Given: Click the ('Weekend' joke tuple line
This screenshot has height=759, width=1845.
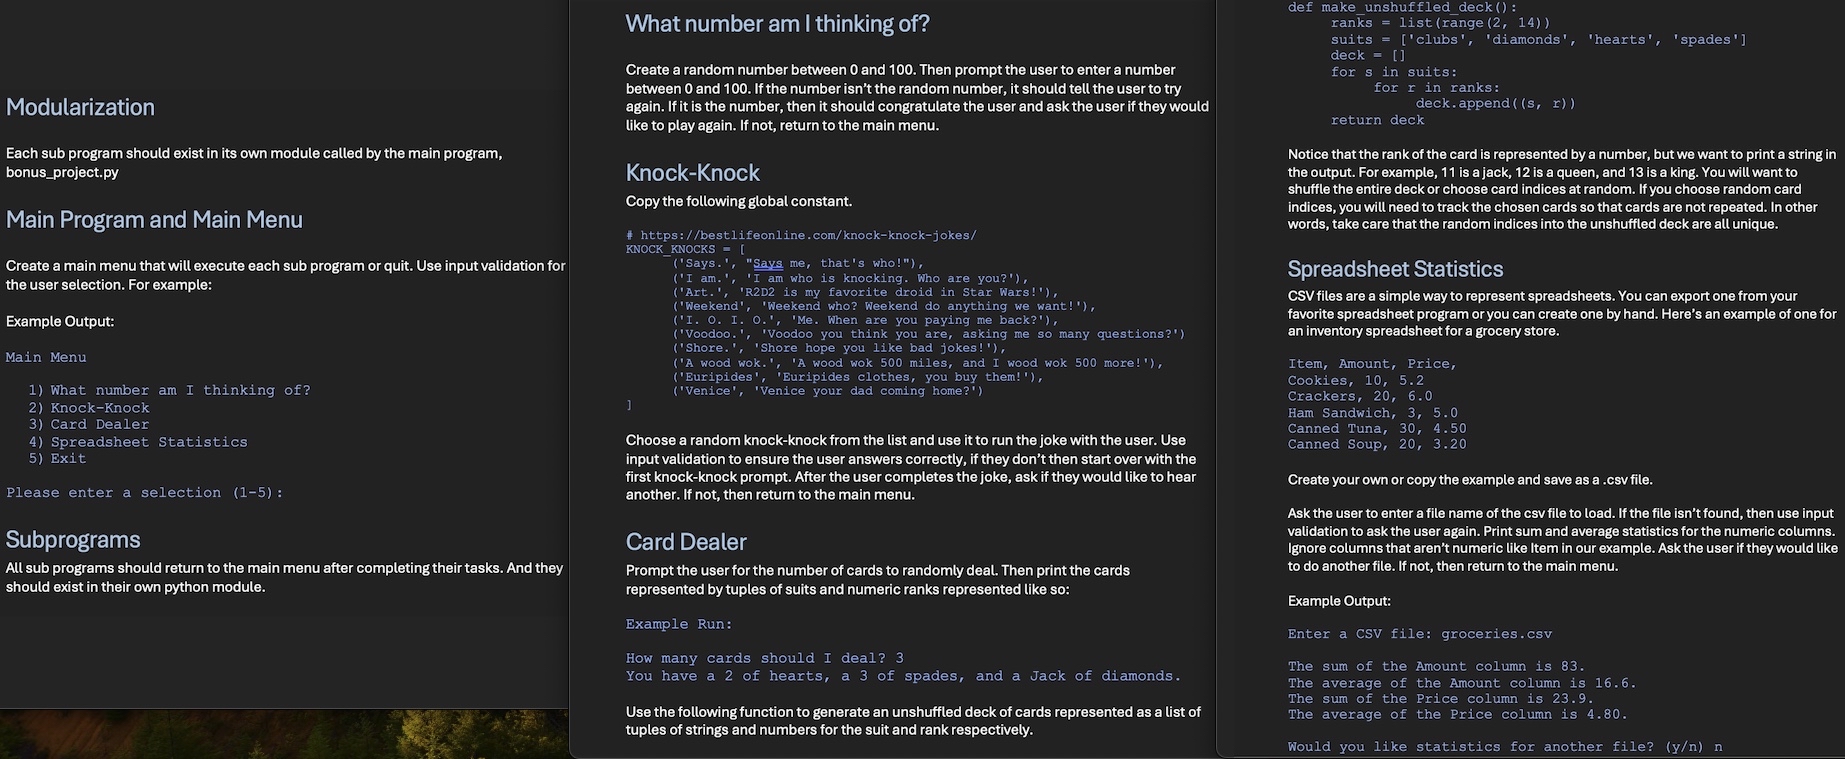Looking at the screenshot, I should tap(884, 307).
